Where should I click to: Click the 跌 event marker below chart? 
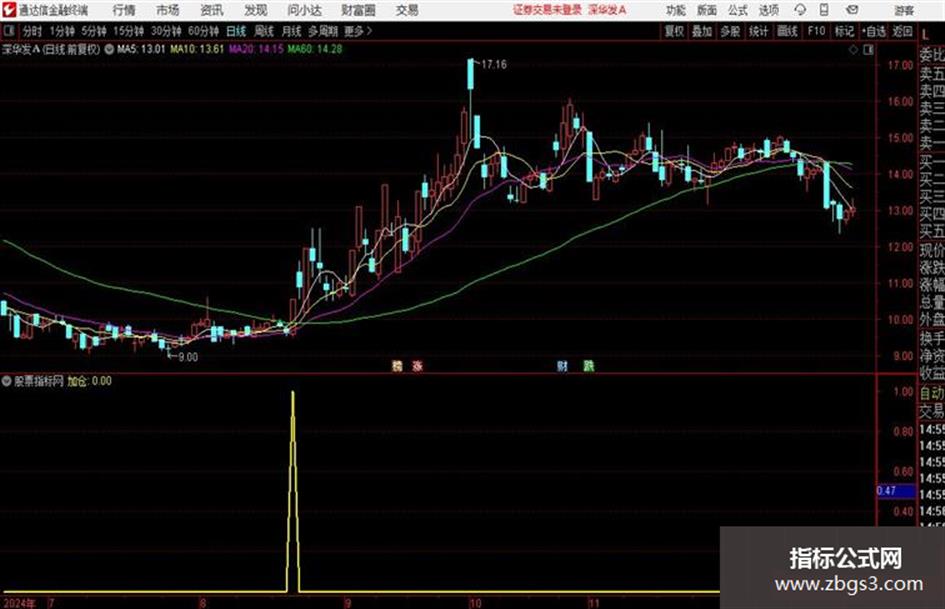pos(588,365)
